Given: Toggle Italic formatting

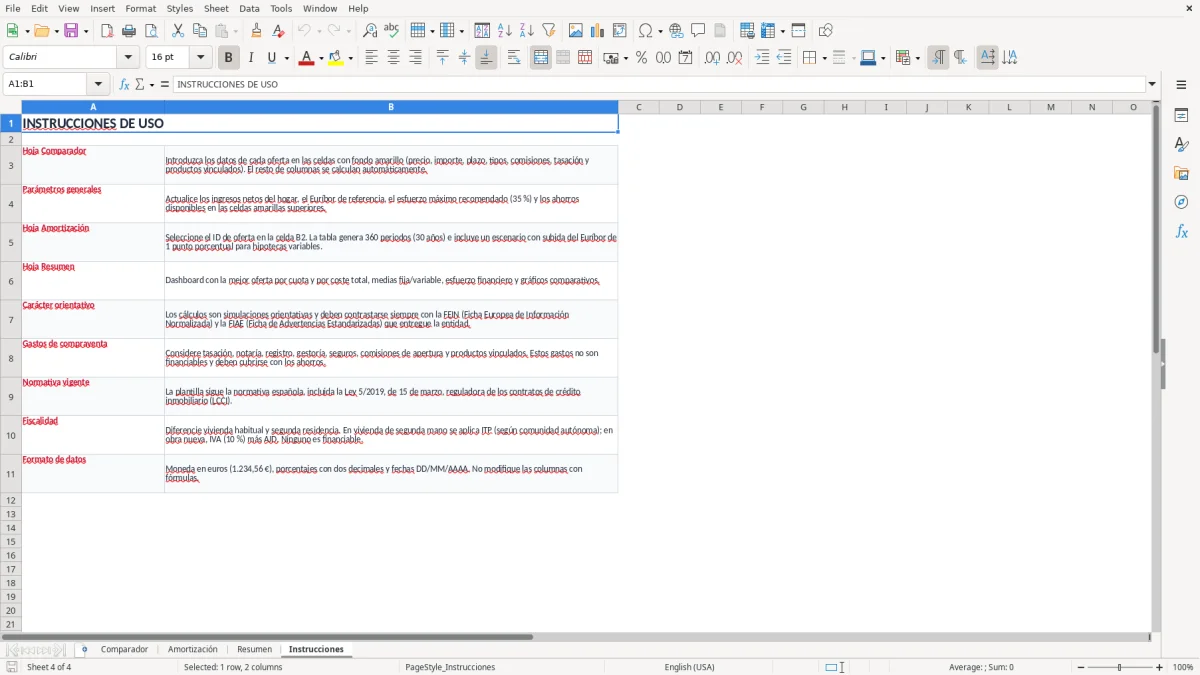Looking at the screenshot, I should click(251, 58).
